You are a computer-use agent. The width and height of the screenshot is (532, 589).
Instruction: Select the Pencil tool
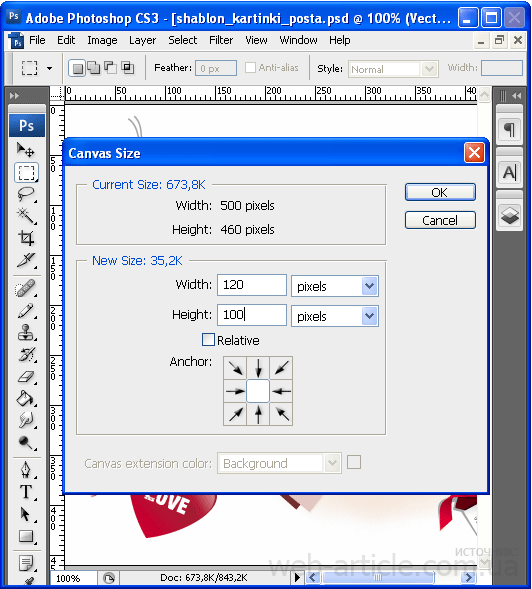26,311
